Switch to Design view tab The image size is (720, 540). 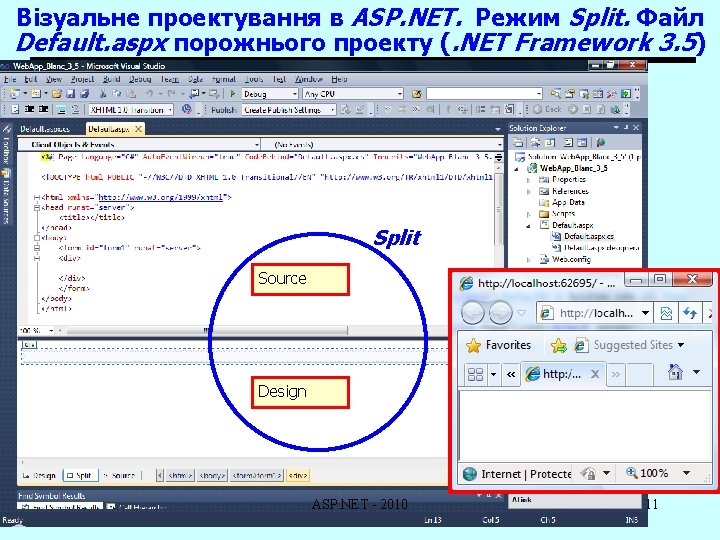[x=39, y=475]
